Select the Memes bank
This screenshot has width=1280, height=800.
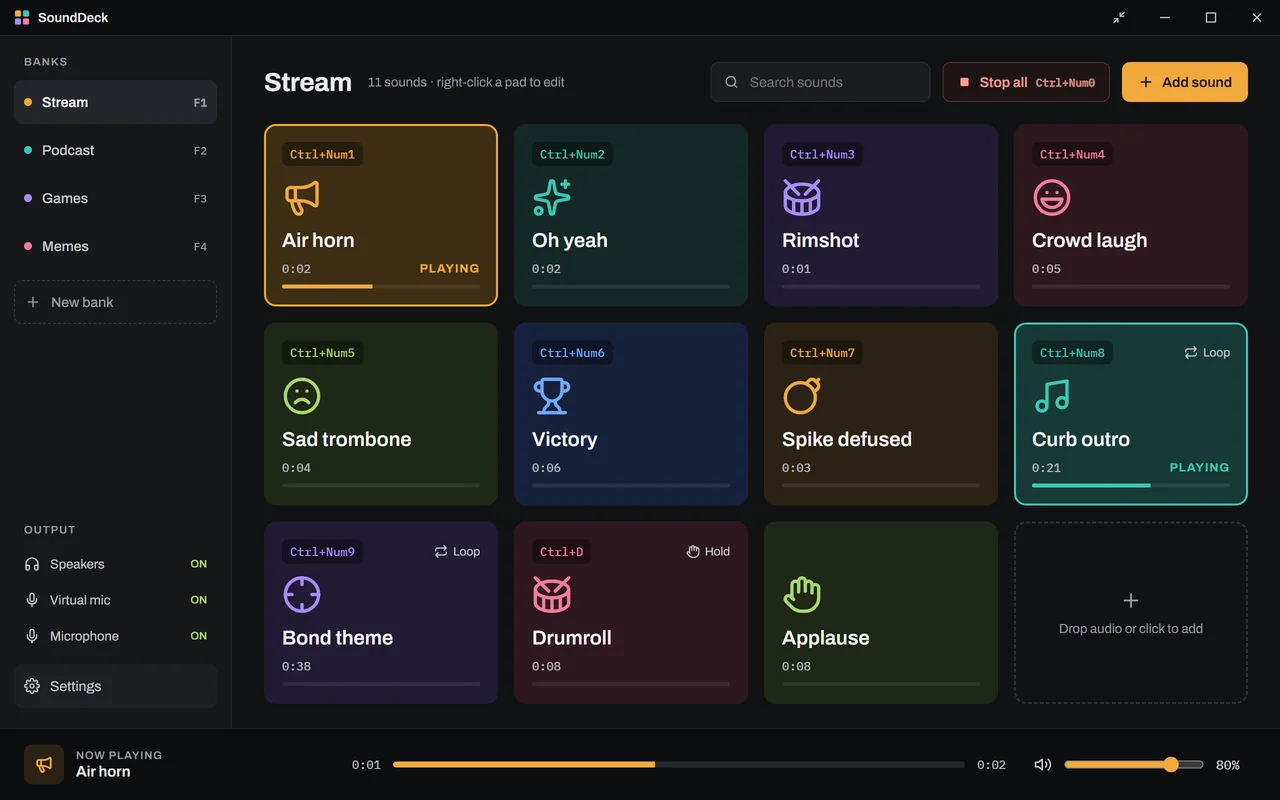pyautogui.click(x=115, y=246)
